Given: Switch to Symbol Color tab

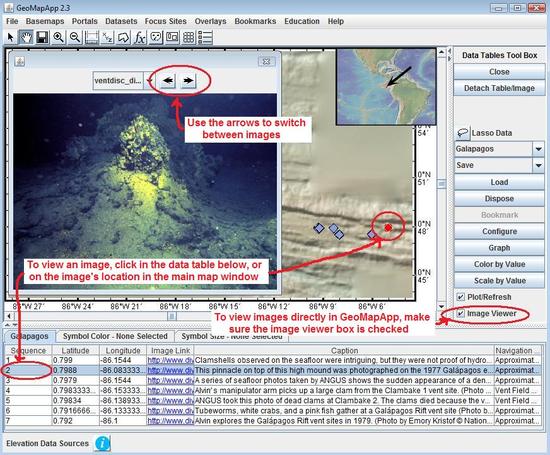Looking at the screenshot, I should pyautogui.click(x=115, y=336).
